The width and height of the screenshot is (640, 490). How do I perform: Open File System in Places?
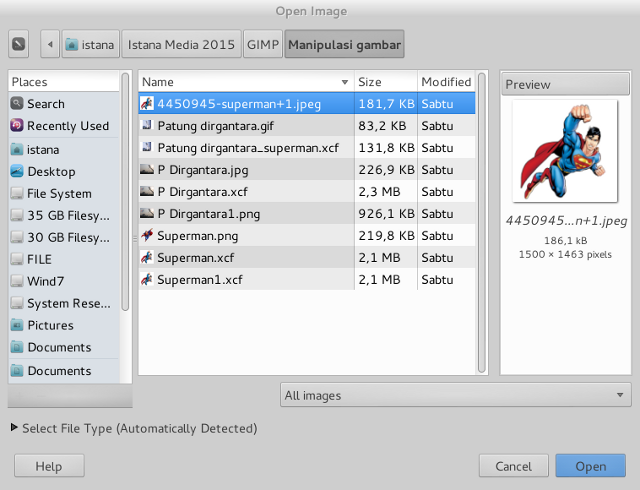64,194
